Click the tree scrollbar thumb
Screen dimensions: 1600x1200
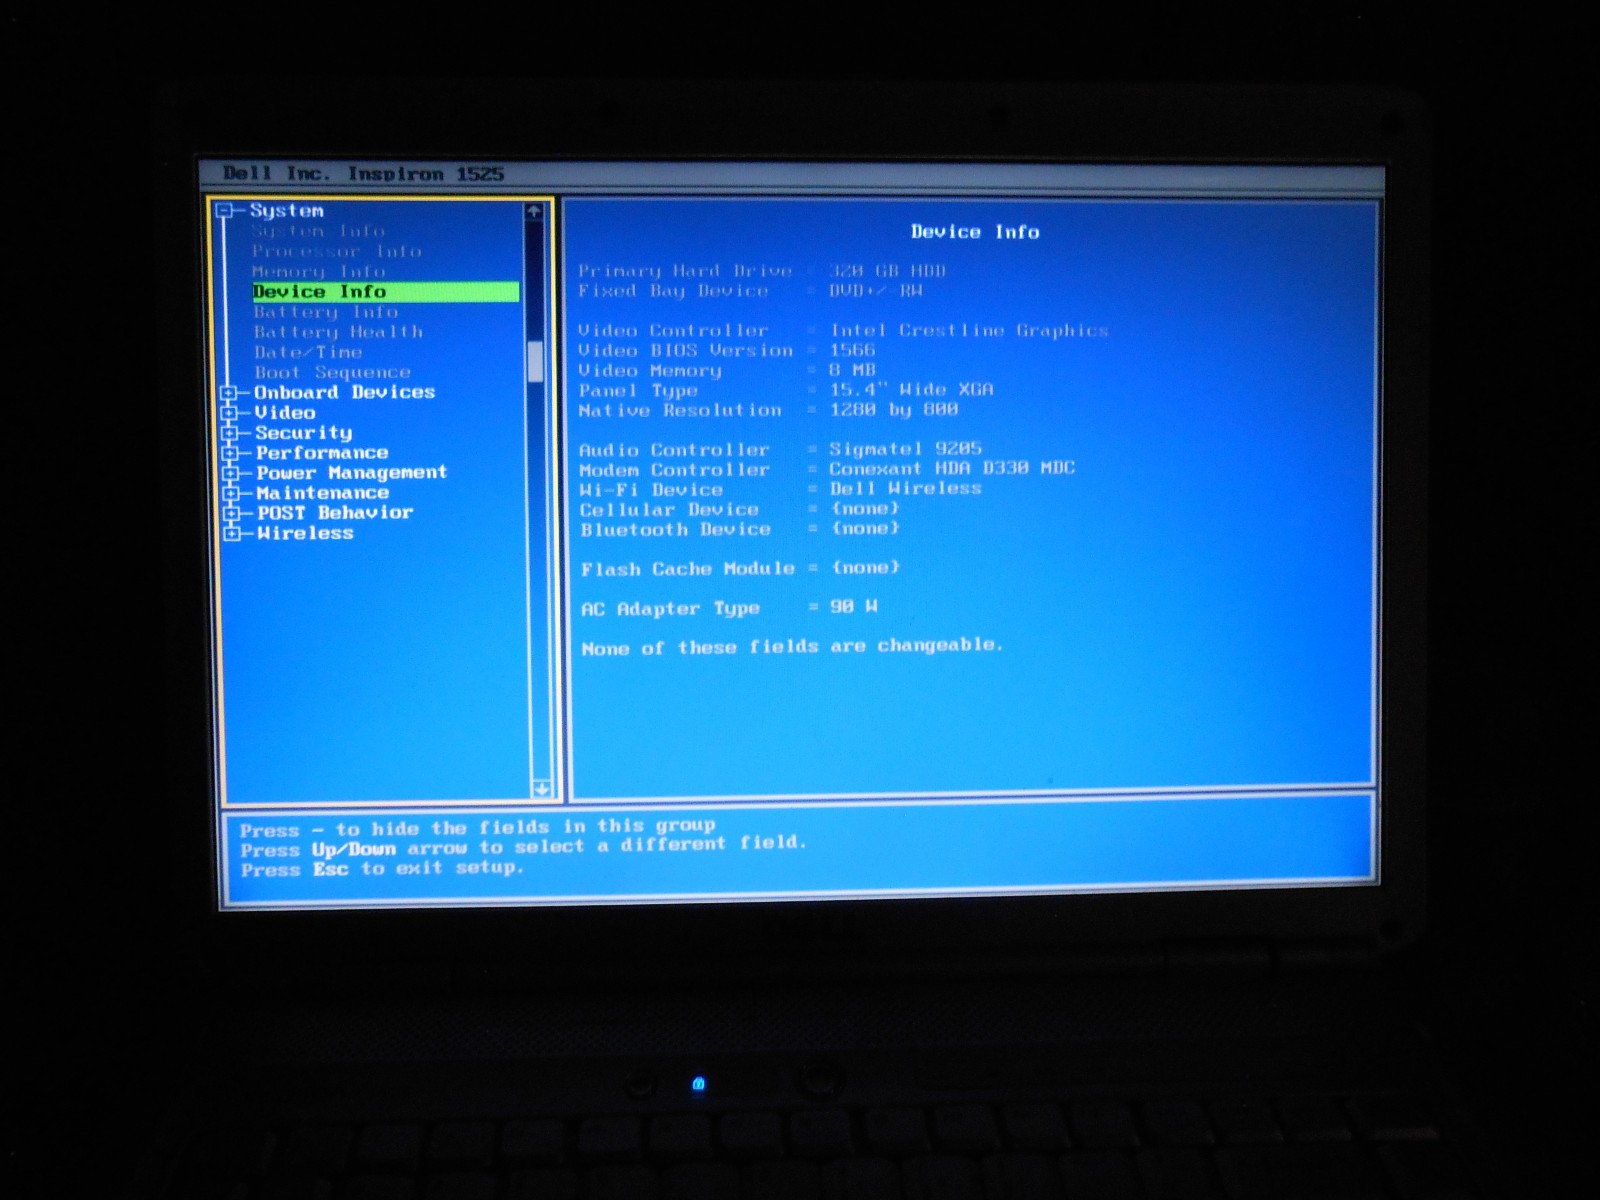click(x=536, y=361)
